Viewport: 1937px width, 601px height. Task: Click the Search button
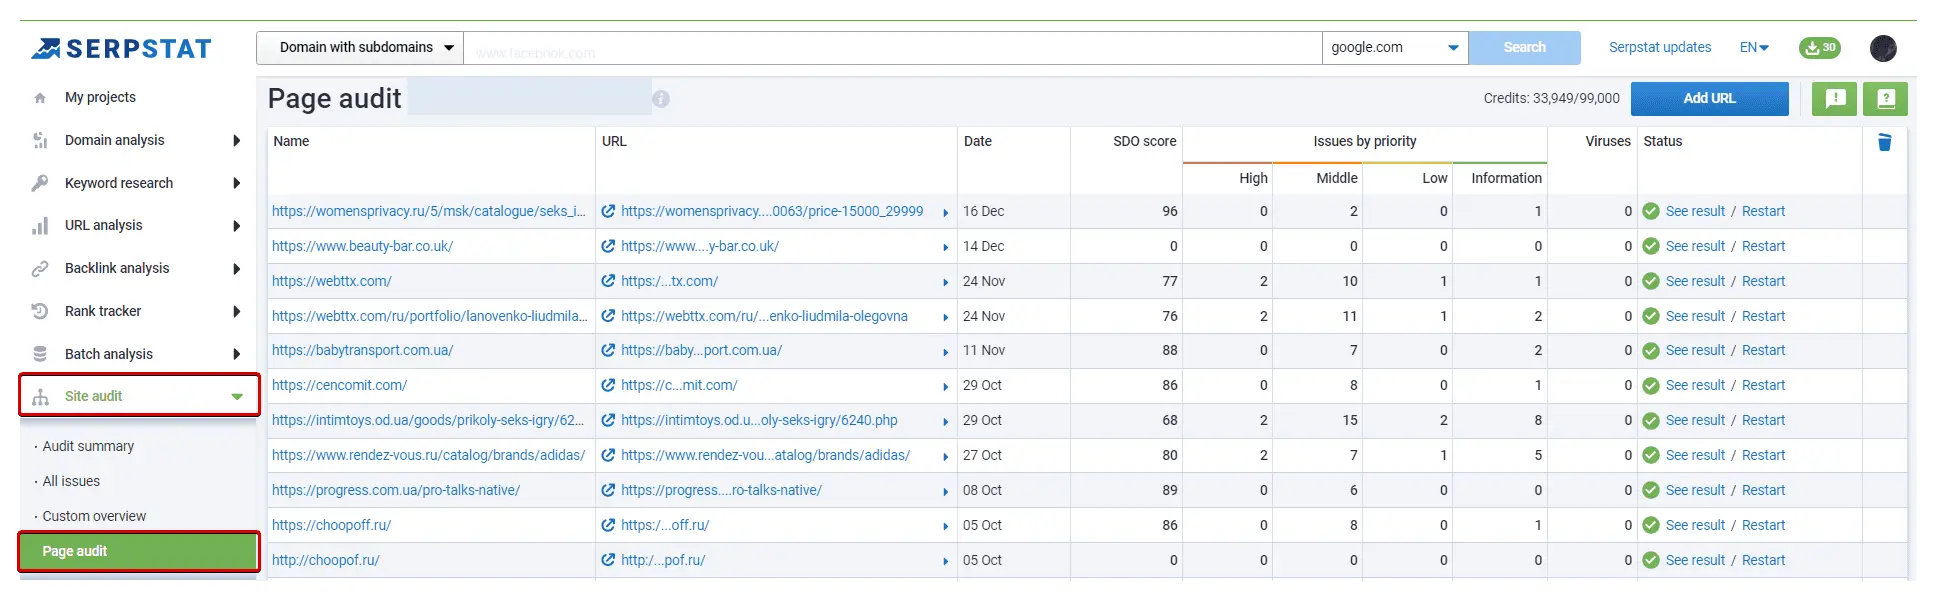click(x=1524, y=47)
